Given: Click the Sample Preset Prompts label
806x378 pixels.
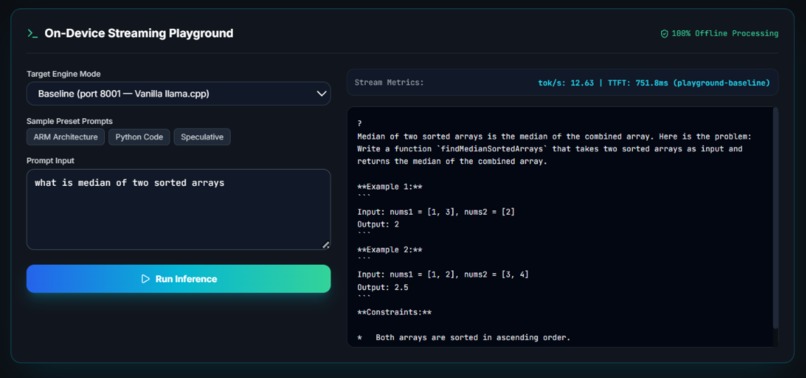Looking at the screenshot, I should [x=69, y=121].
